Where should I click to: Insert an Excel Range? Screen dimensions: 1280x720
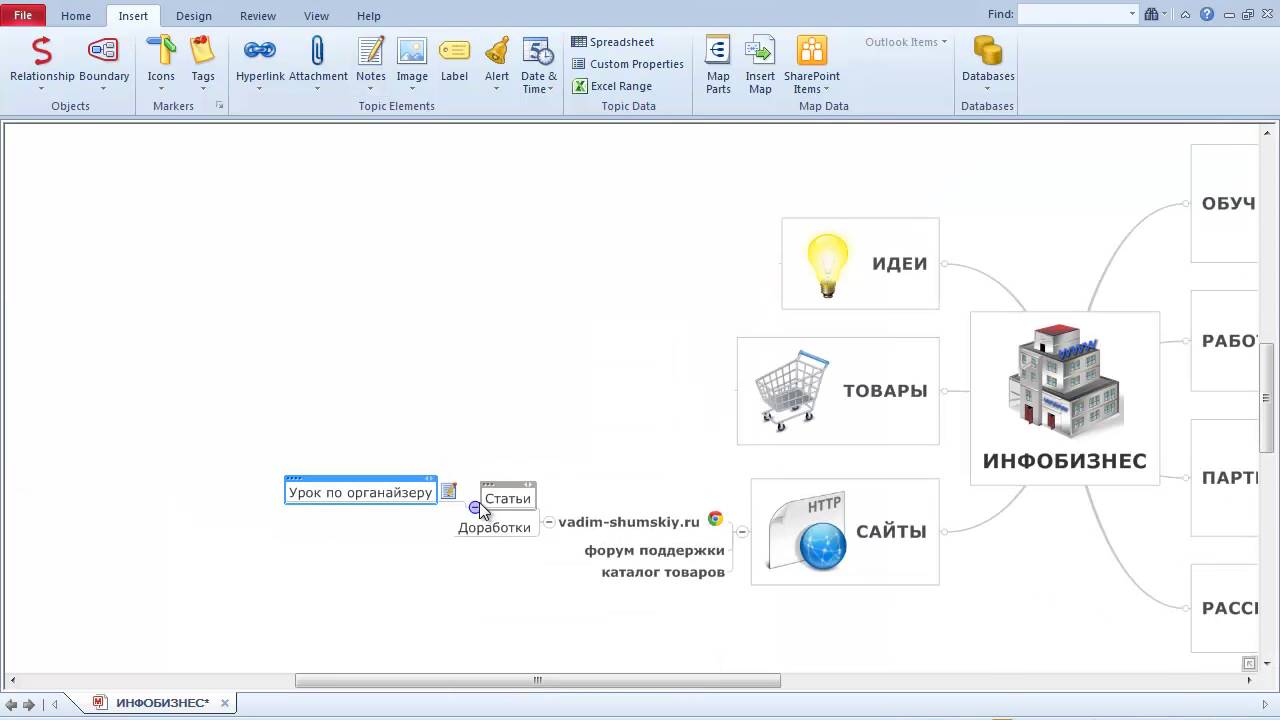pos(613,86)
